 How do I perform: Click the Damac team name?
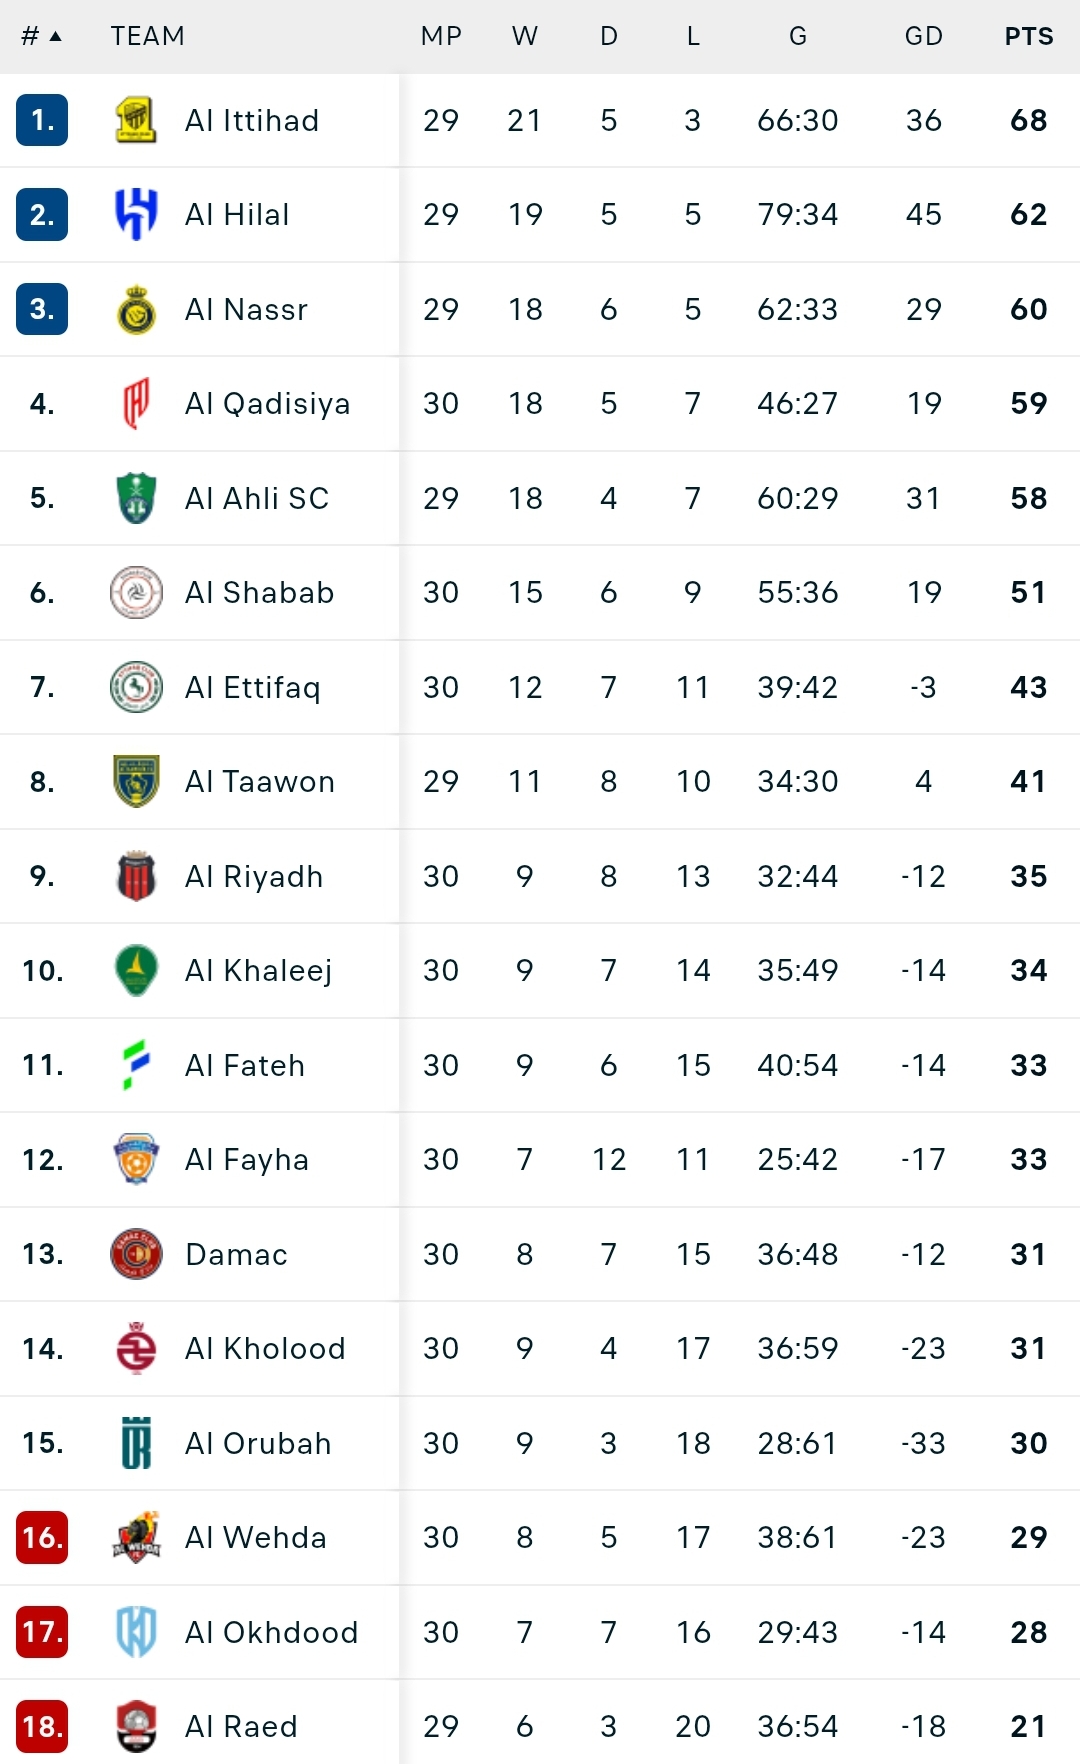237,1254
